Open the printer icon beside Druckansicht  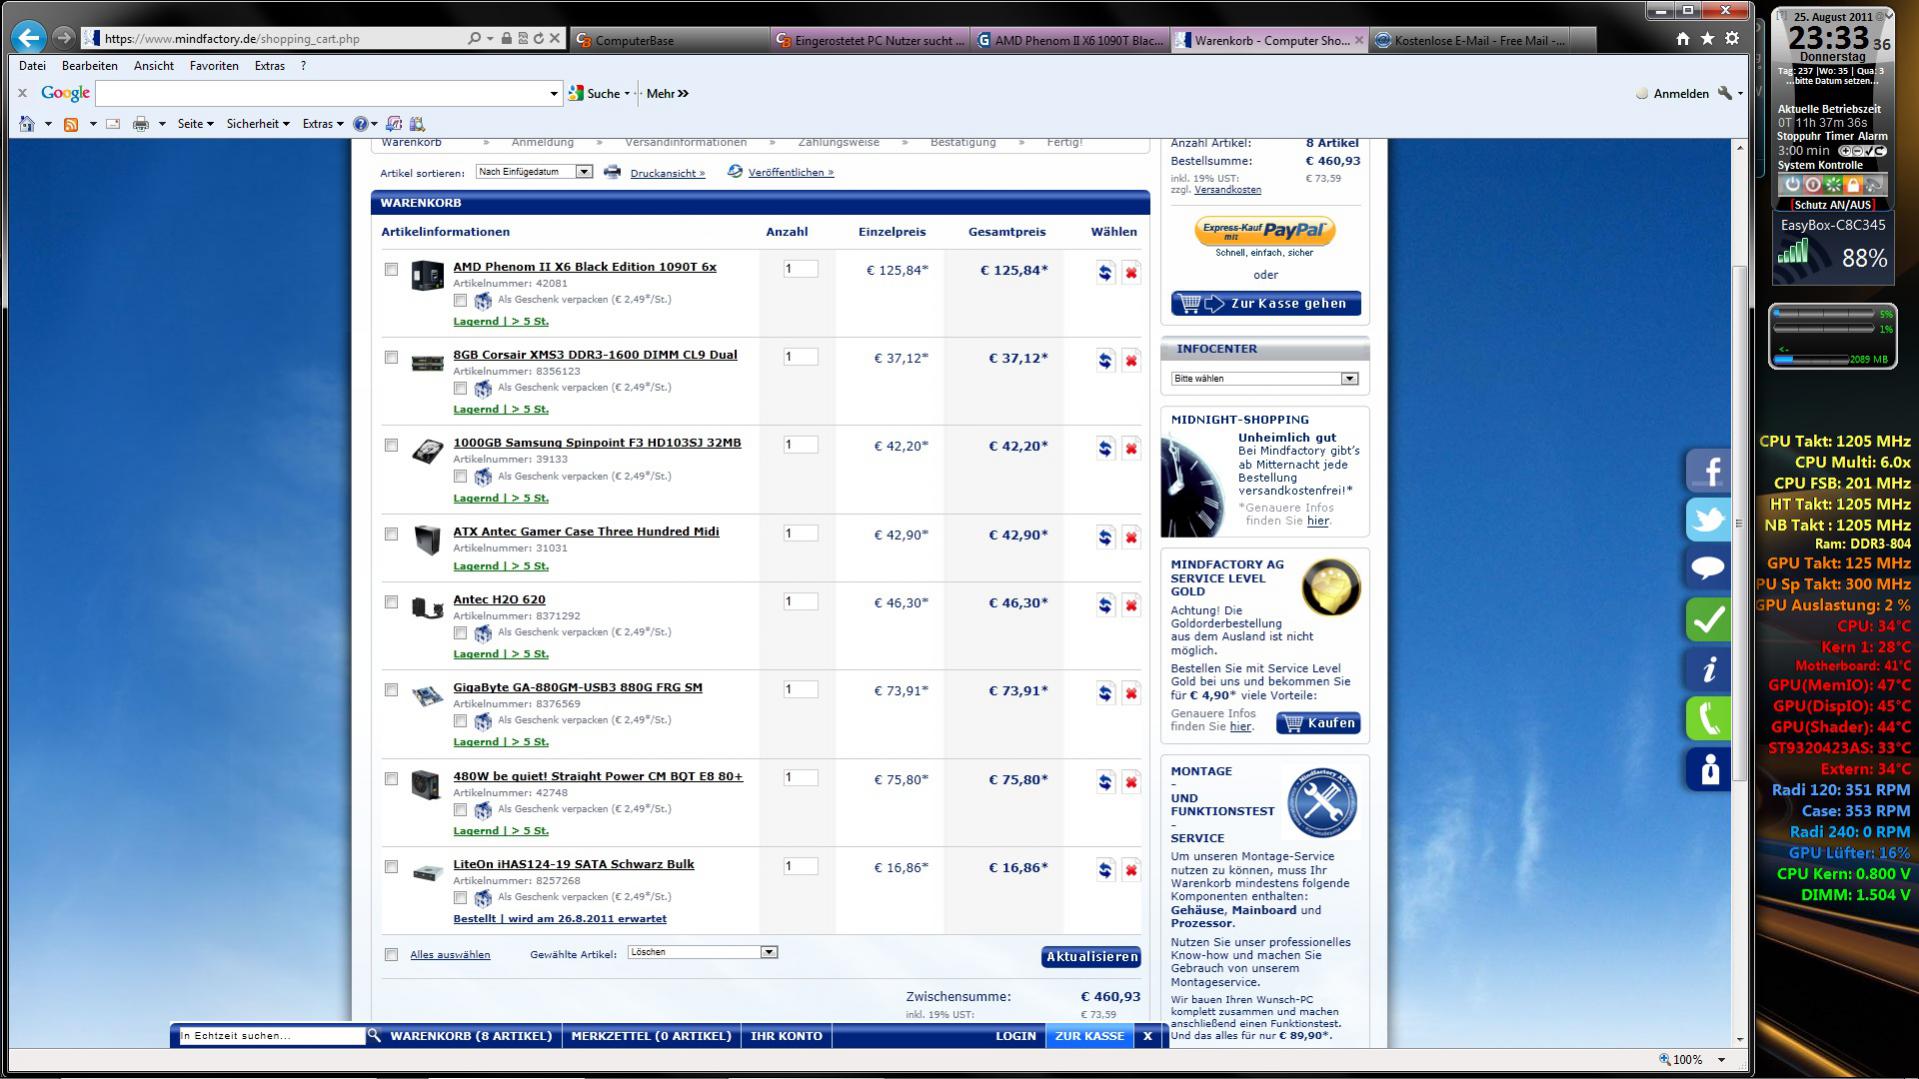[x=612, y=172]
